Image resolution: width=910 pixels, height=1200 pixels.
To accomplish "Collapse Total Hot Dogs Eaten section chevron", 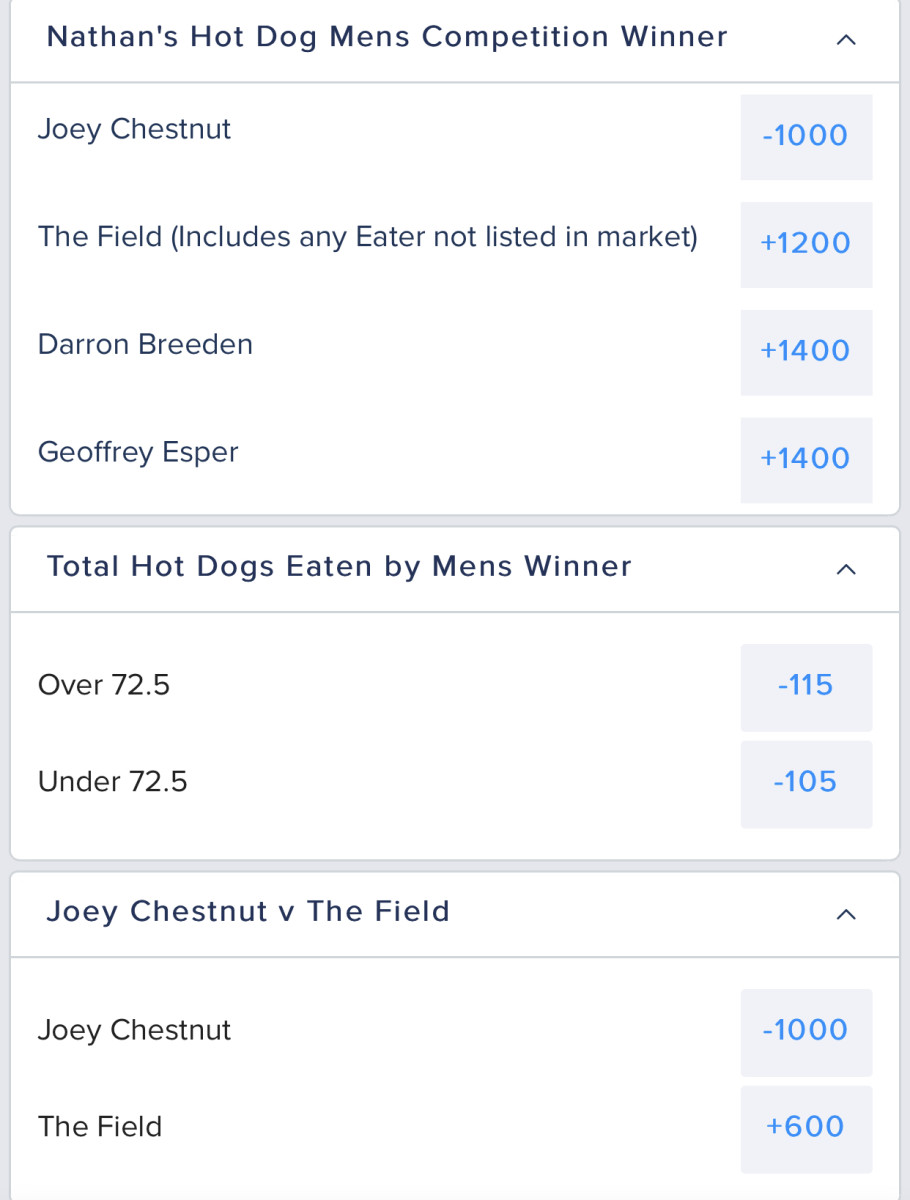I will pos(846,569).
